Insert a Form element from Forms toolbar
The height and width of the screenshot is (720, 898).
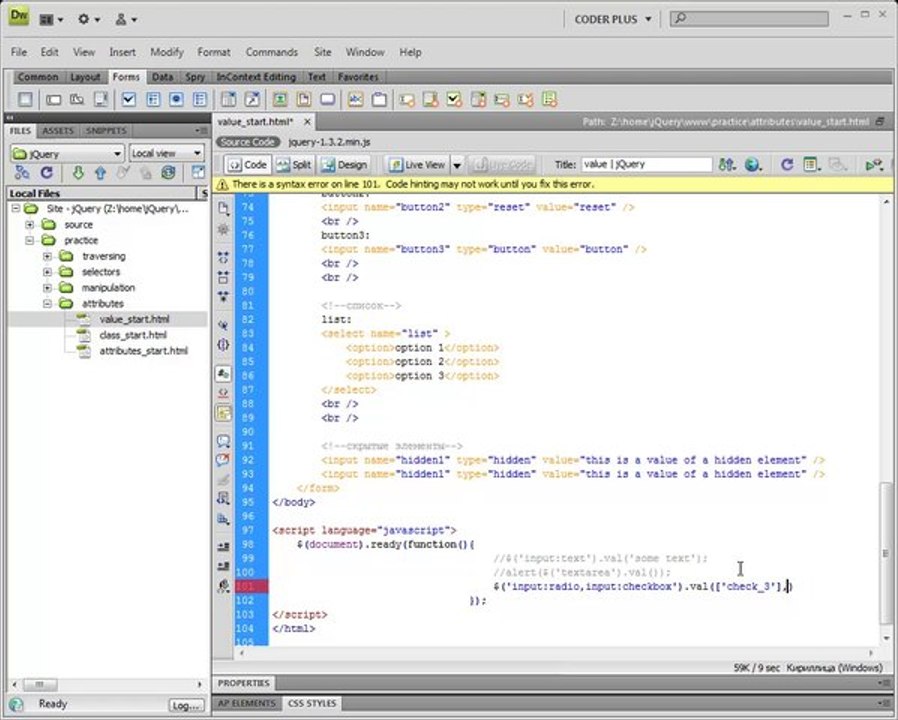[x=25, y=100]
